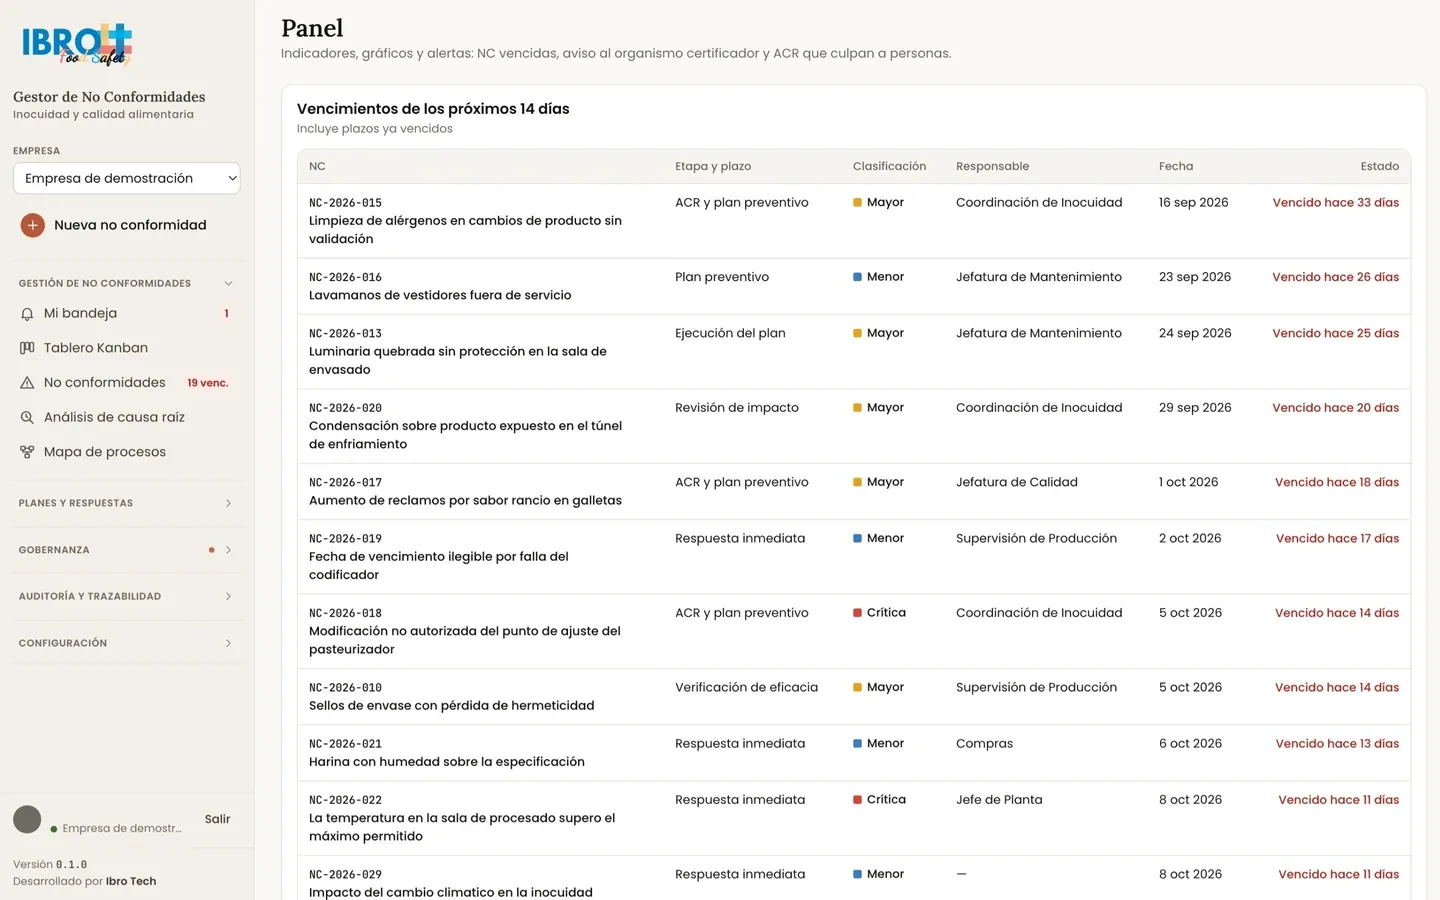Click the bell icon beside Mi bandeja
1440x900 pixels.
coord(27,314)
